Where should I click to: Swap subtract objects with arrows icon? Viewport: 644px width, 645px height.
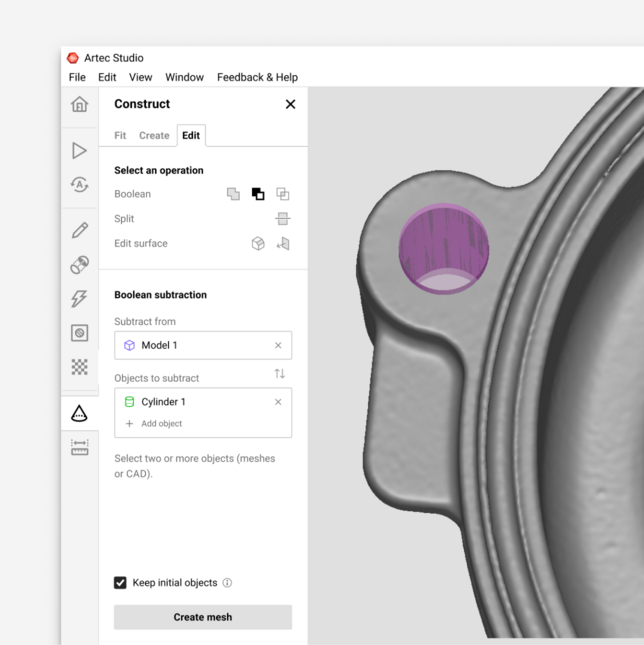(x=280, y=374)
